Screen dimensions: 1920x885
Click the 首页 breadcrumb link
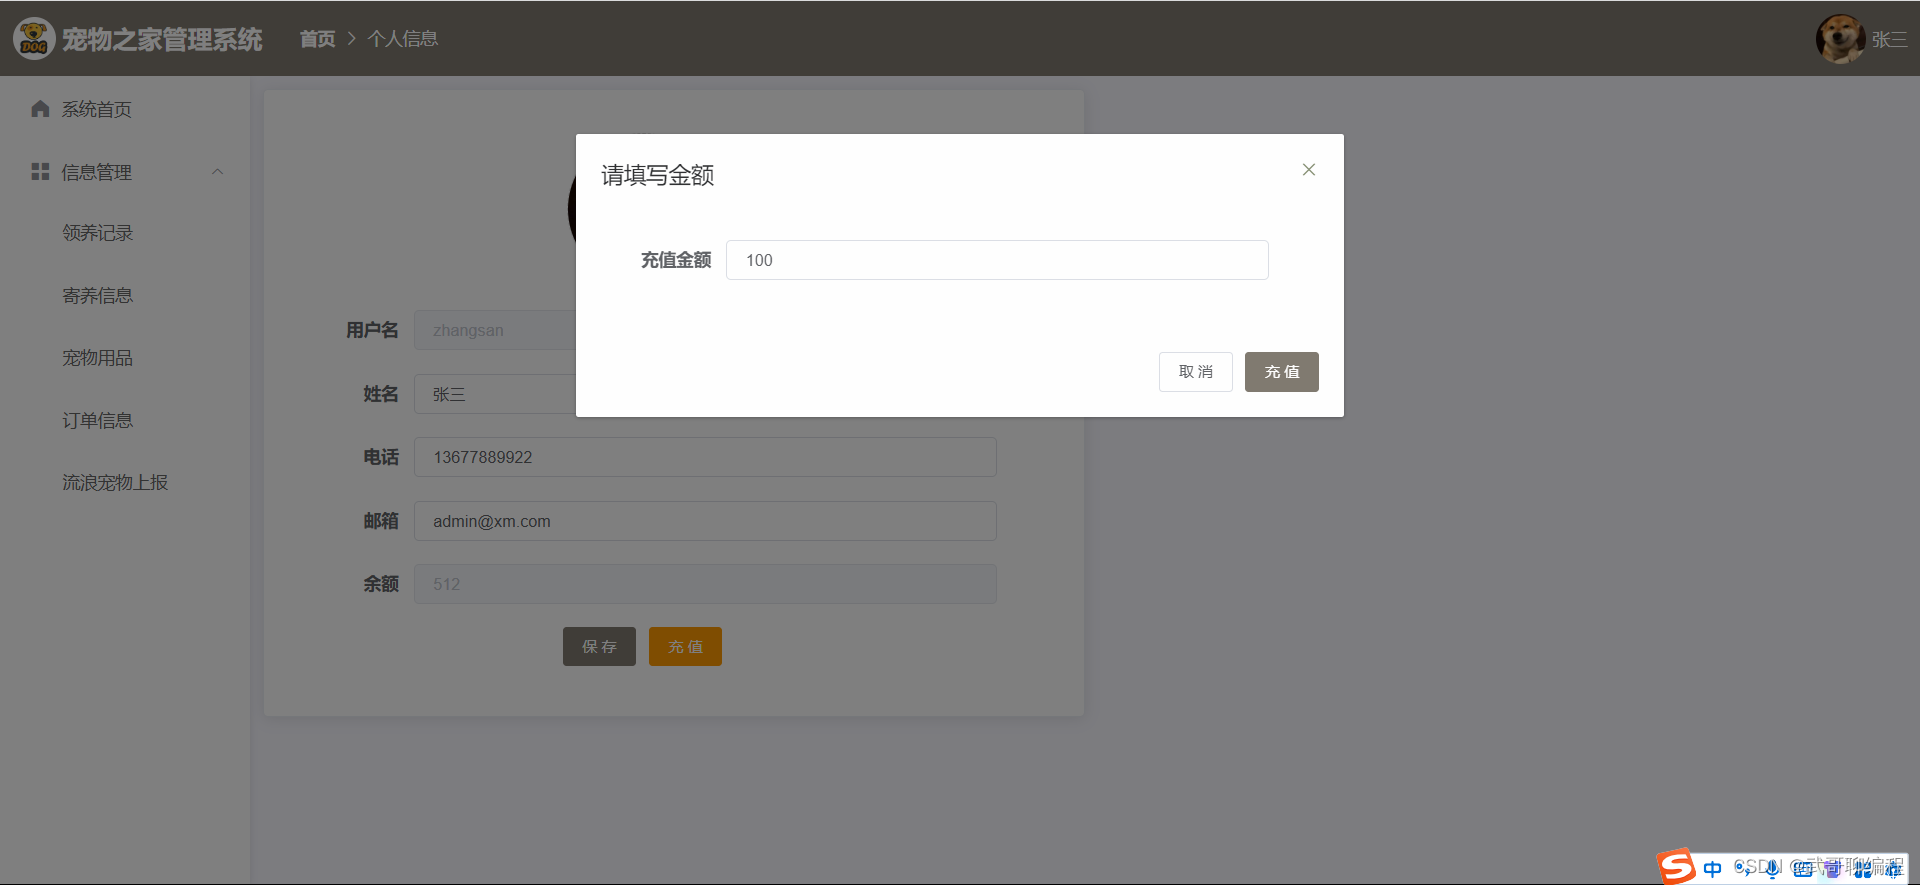[317, 39]
